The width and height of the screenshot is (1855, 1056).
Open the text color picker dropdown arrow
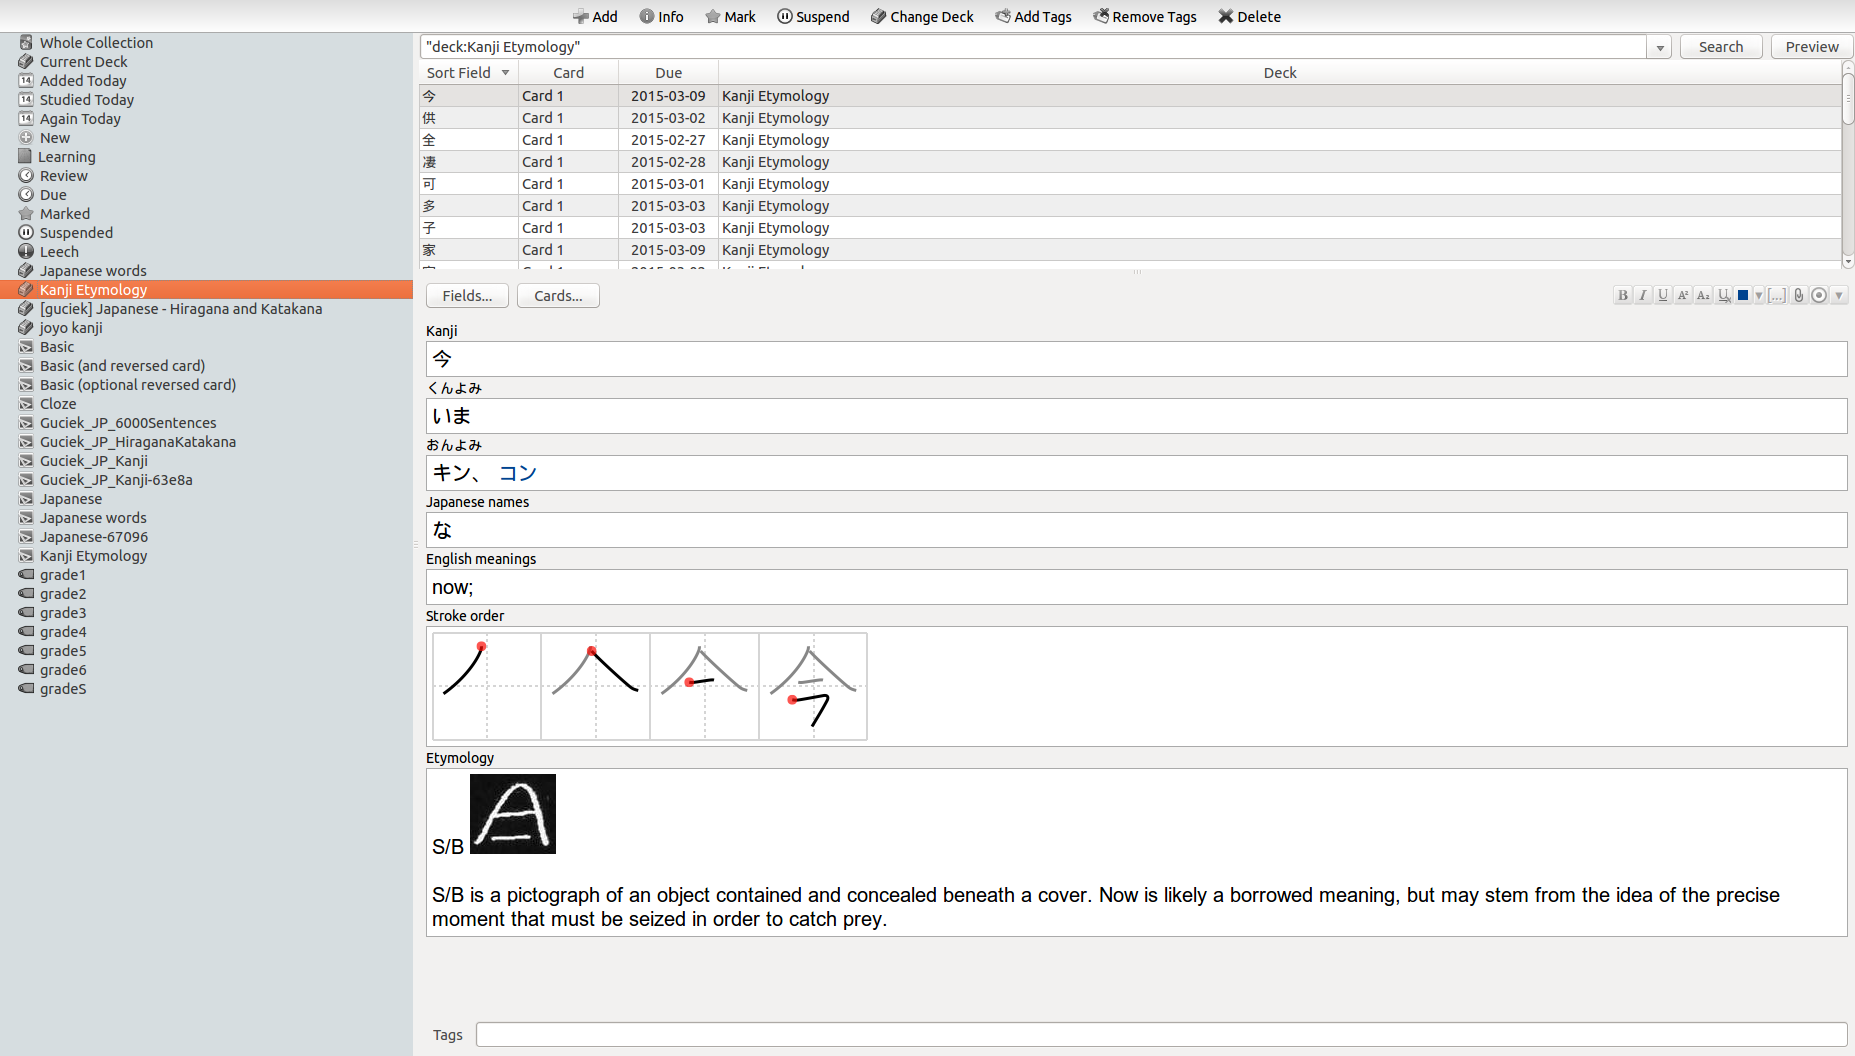coord(1759,295)
